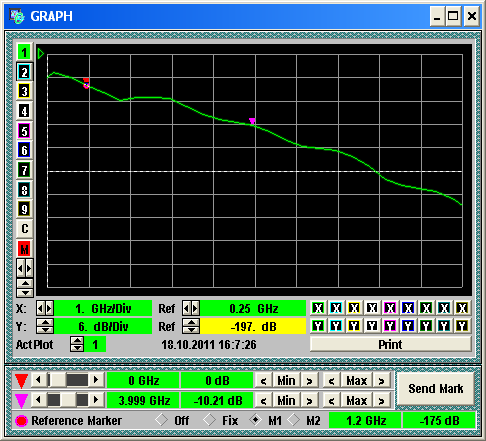
Task: Click Min button in red marker row
Action: [x=286, y=381]
